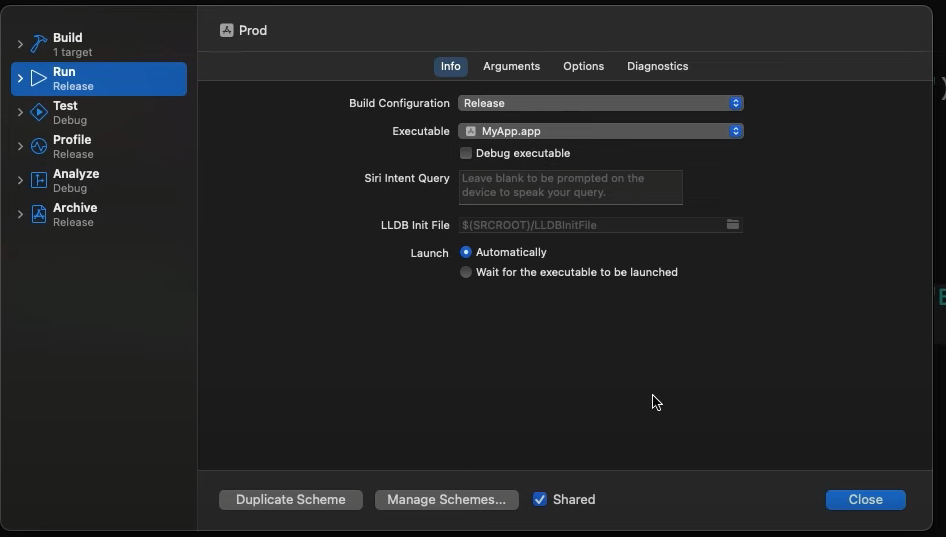946x537 pixels.
Task: Toggle the Debug executable checkbox
Action: [x=466, y=153]
